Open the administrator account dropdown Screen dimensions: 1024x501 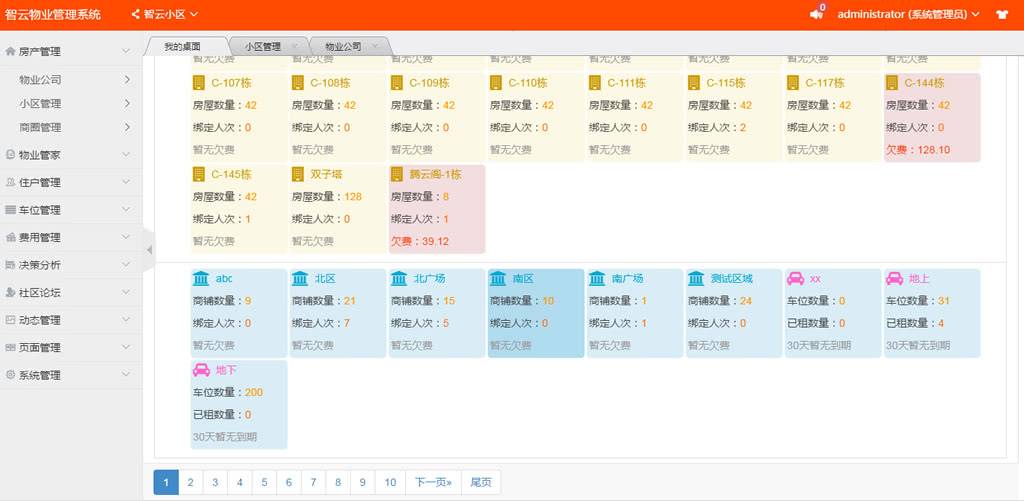908,15
